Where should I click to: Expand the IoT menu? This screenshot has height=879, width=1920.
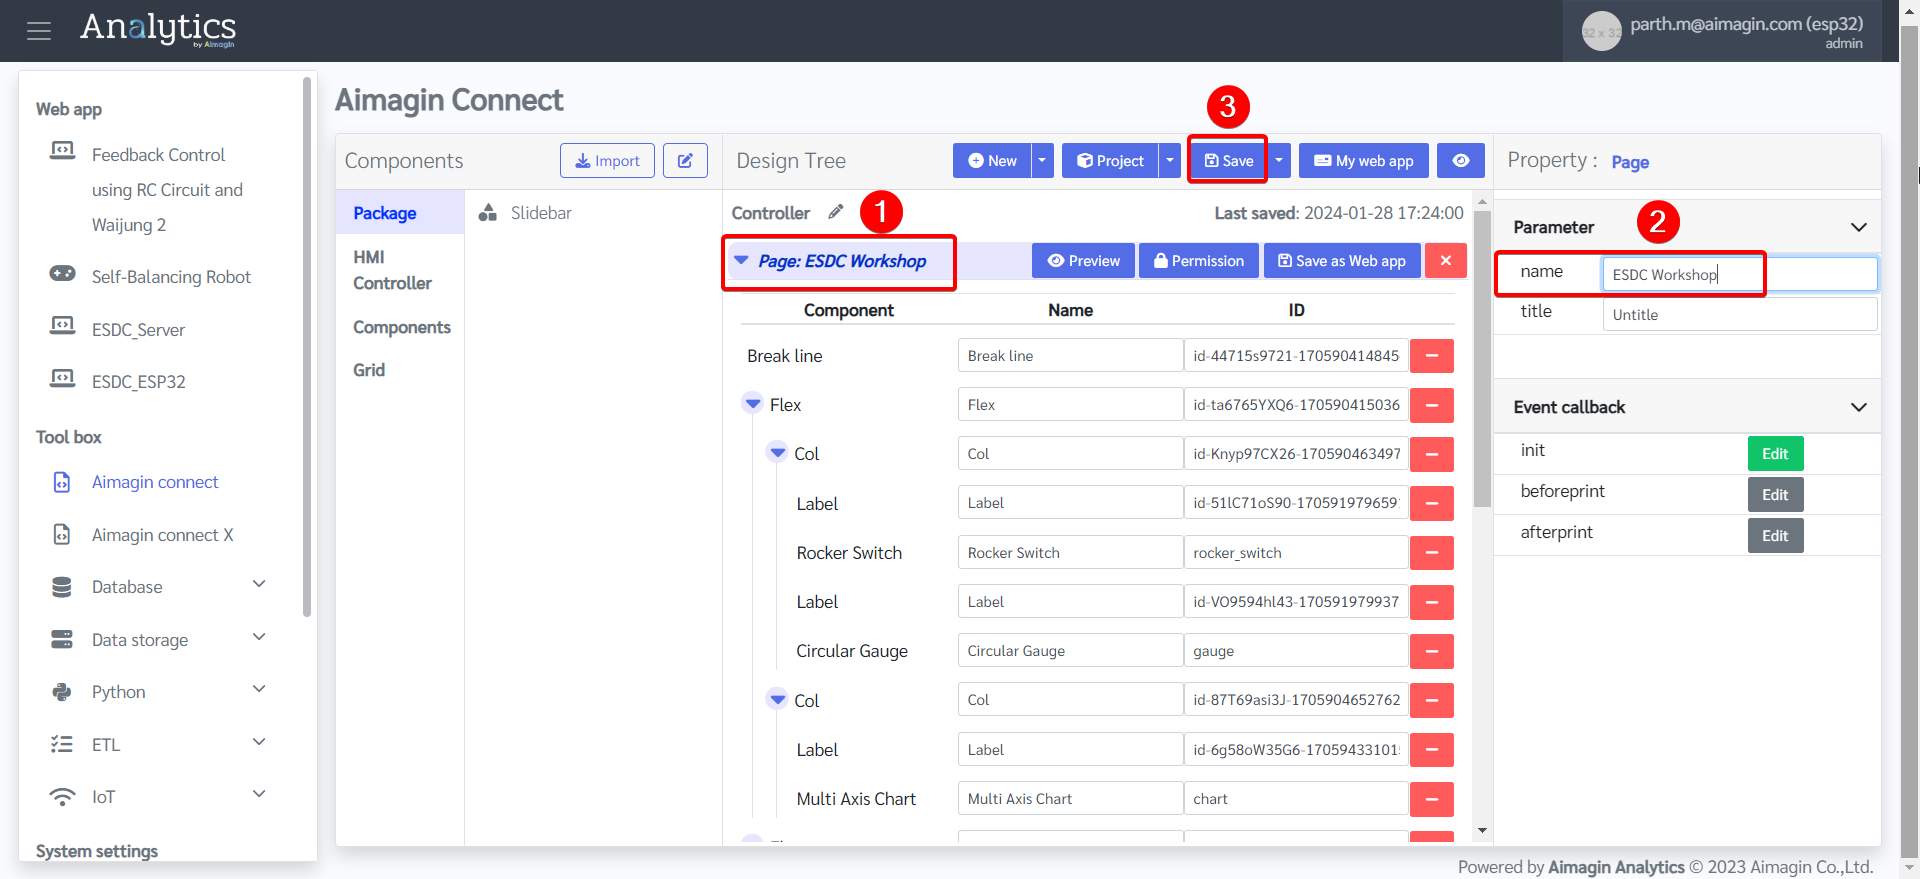(259, 795)
